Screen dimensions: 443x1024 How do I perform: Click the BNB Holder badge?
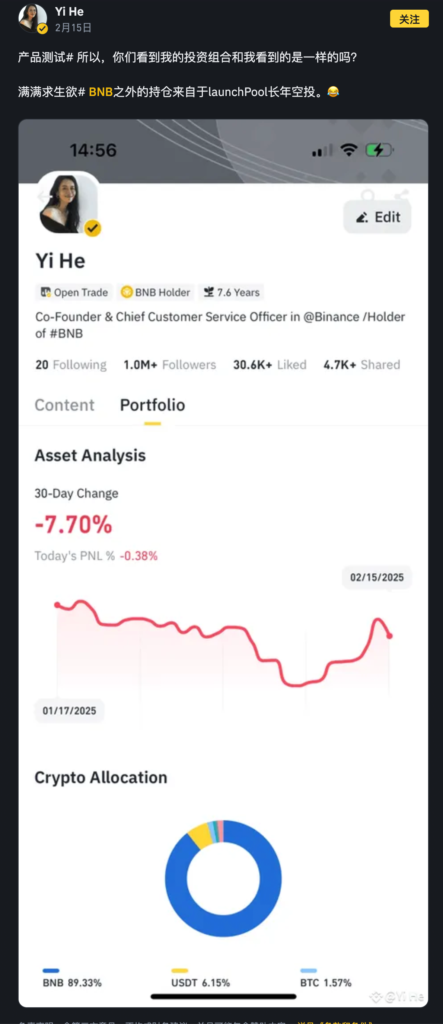(156, 293)
